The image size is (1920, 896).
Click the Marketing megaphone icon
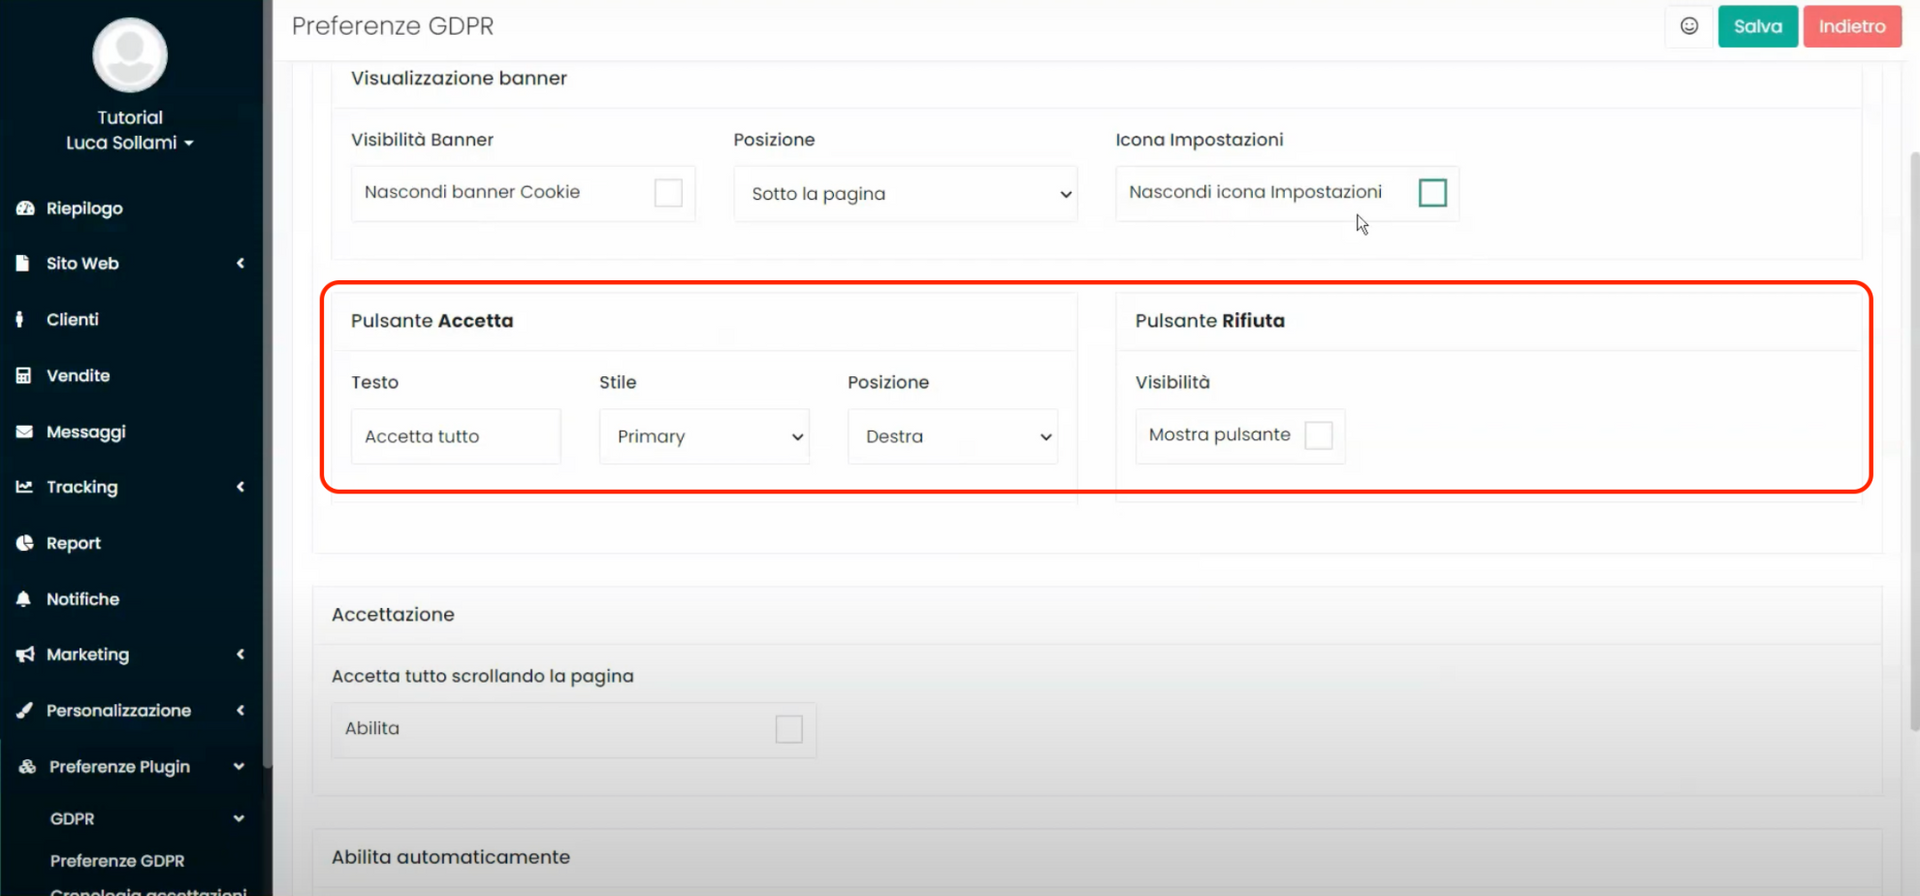tap(25, 654)
